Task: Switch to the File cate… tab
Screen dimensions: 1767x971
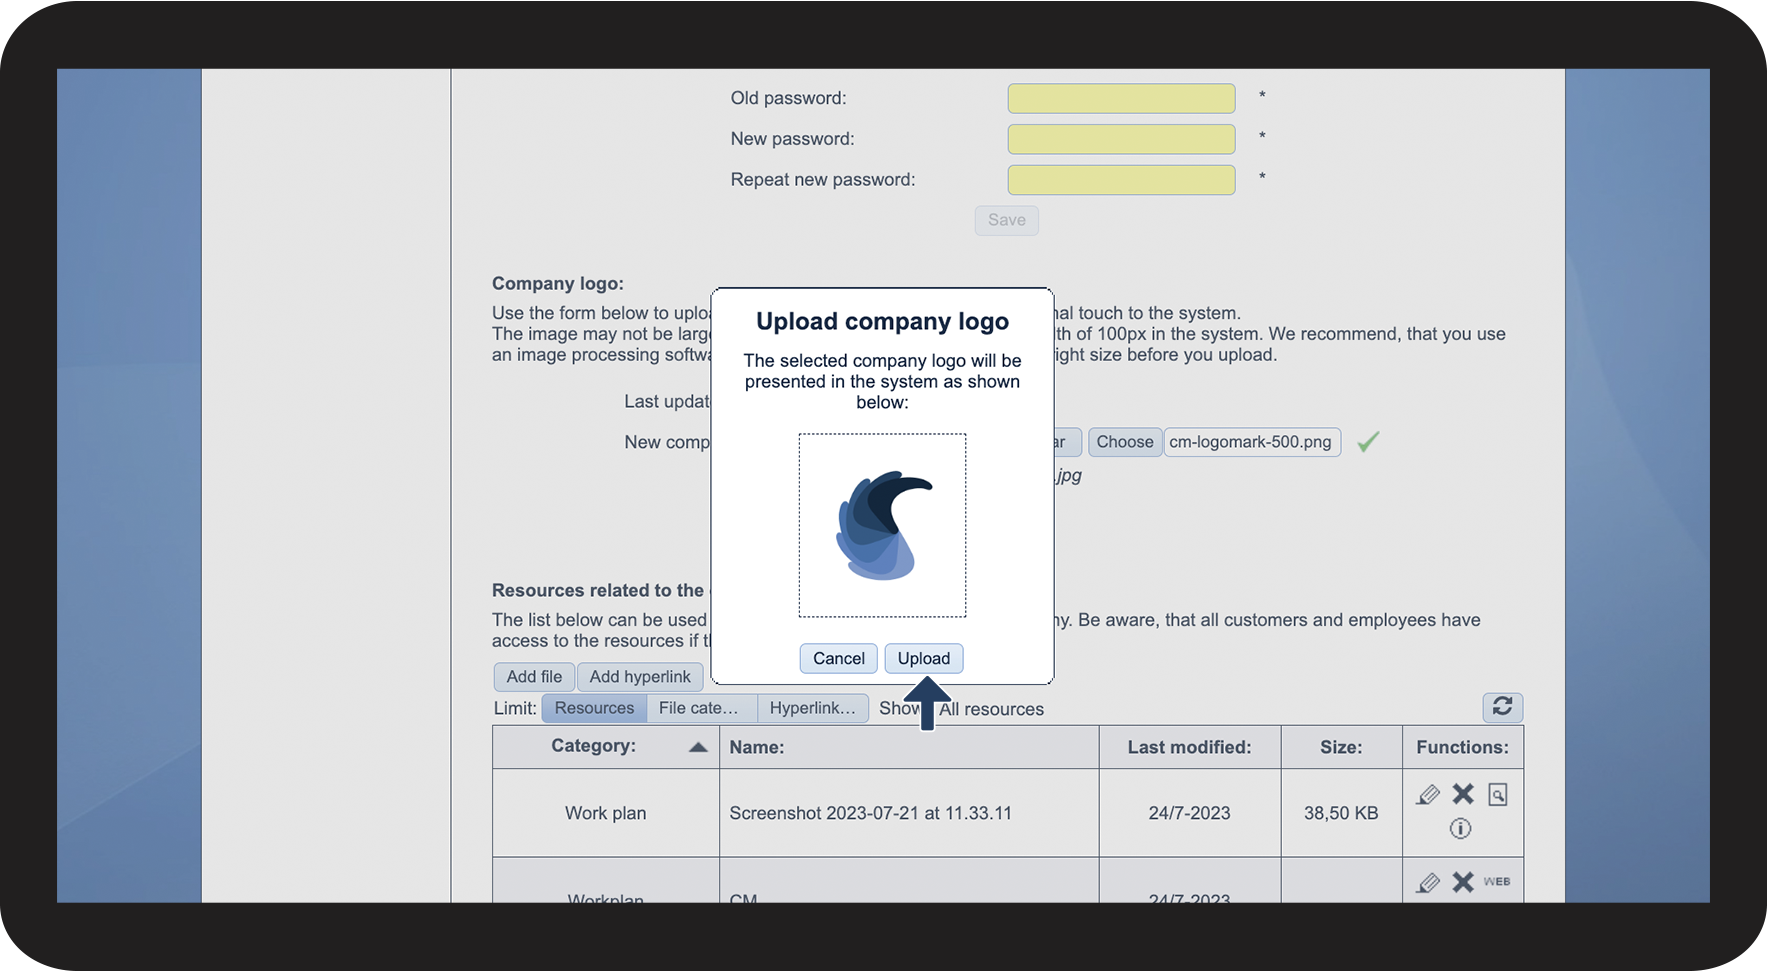Action: point(702,708)
